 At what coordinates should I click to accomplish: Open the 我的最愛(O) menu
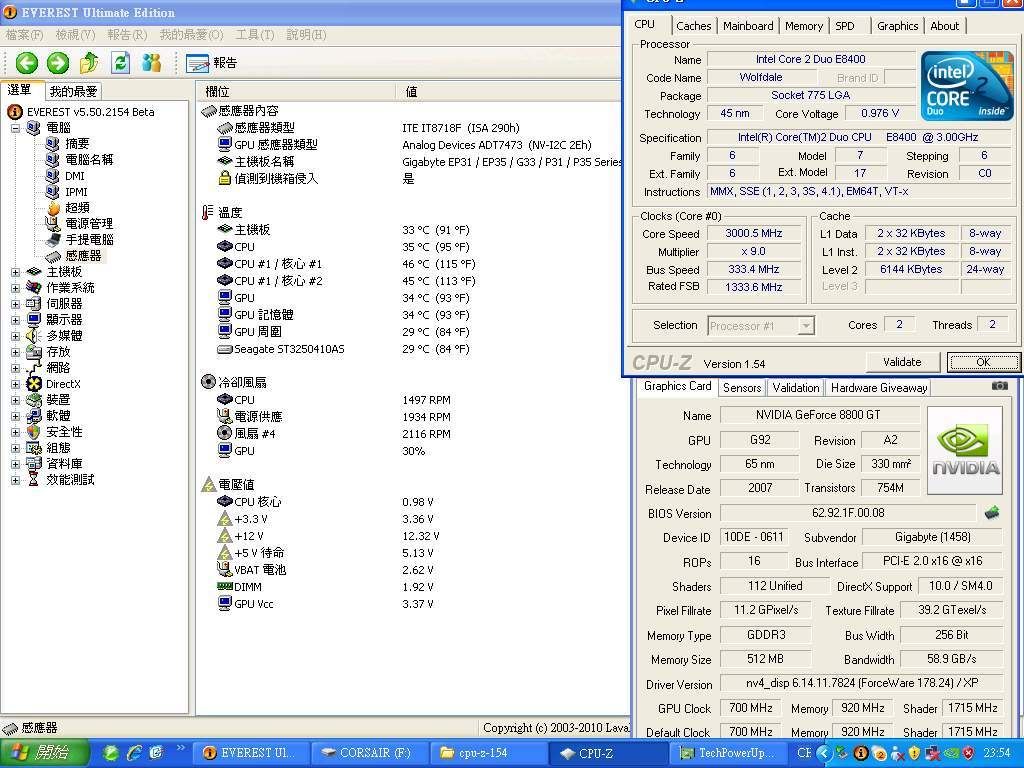tap(191, 35)
